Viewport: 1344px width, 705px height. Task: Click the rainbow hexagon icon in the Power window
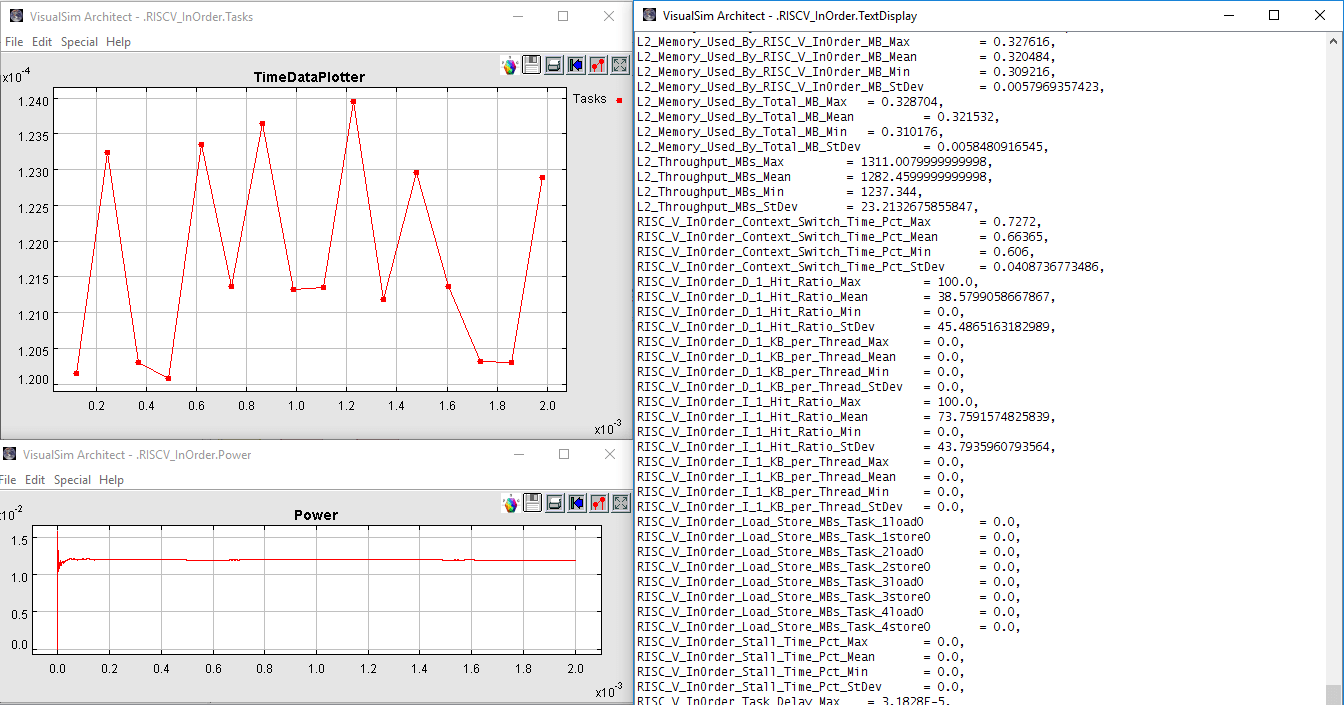510,503
